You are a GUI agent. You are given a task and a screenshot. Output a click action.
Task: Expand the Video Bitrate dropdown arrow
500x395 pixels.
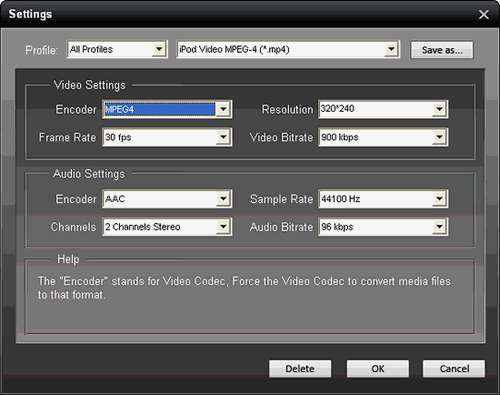[x=439, y=137]
